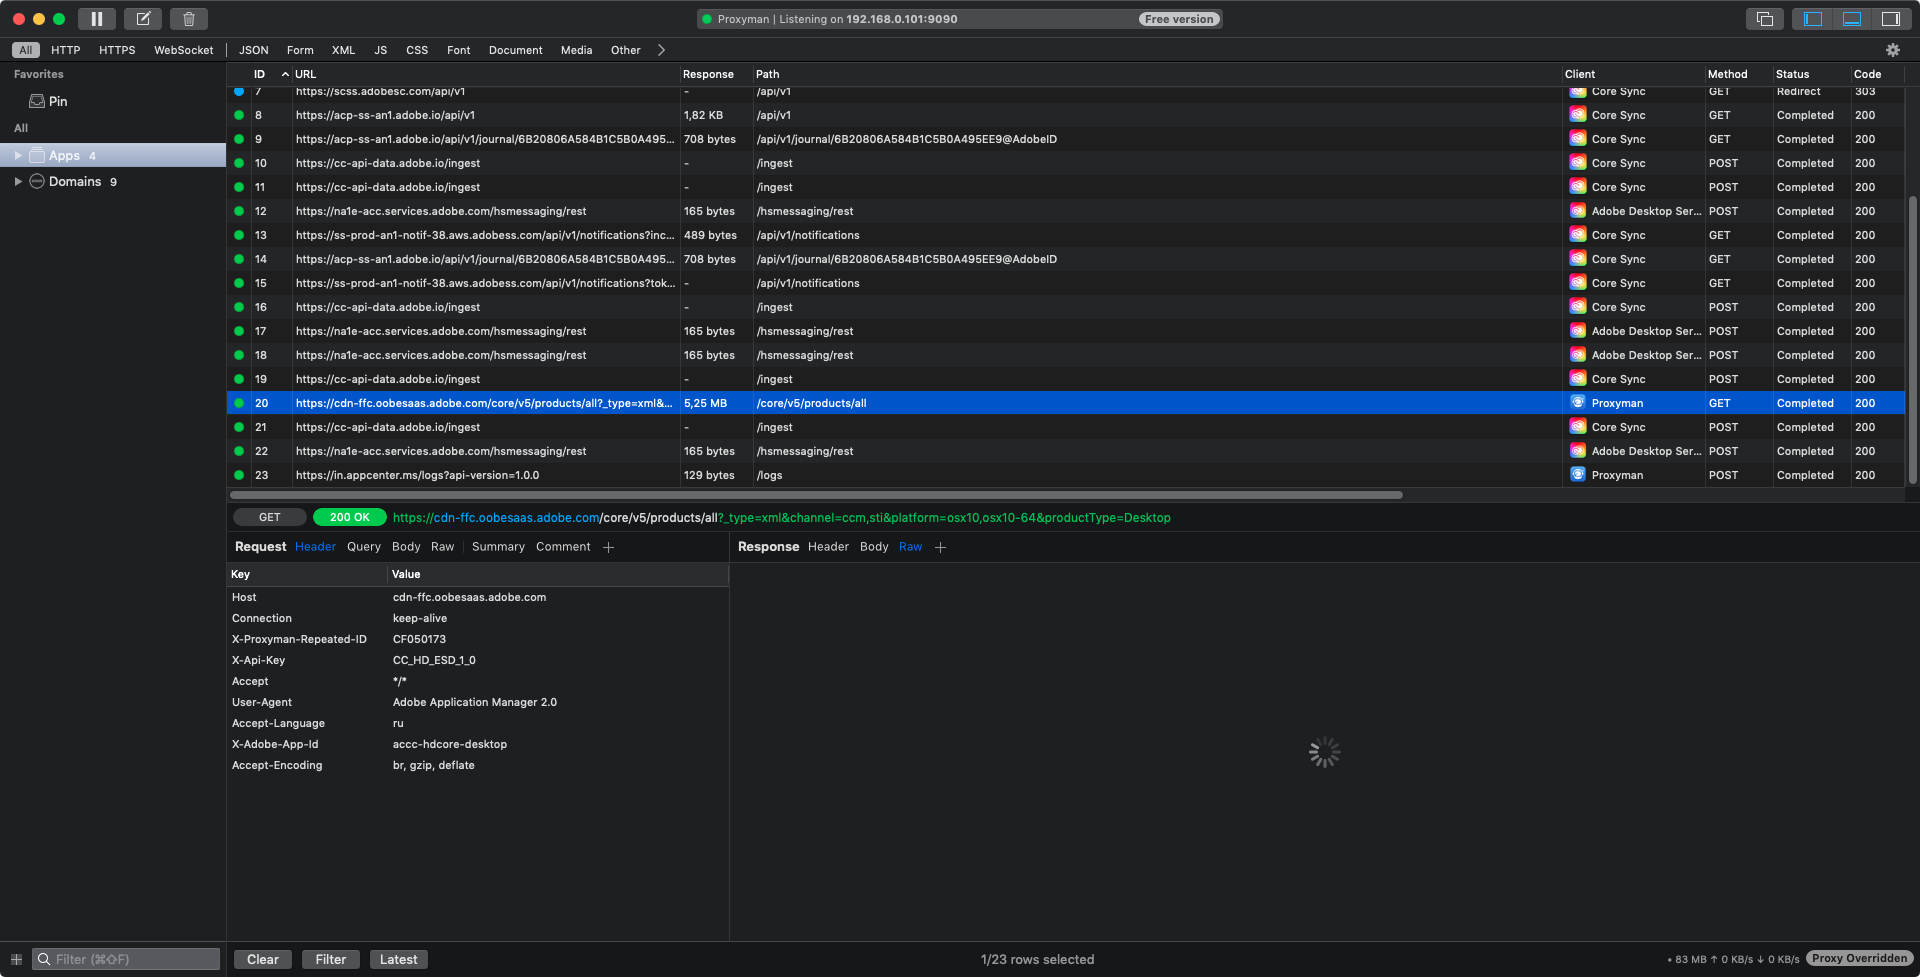The height and width of the screenshot is (977, 1920).
Task: Filter by WebSocket traffic
Action: (183, 50)
